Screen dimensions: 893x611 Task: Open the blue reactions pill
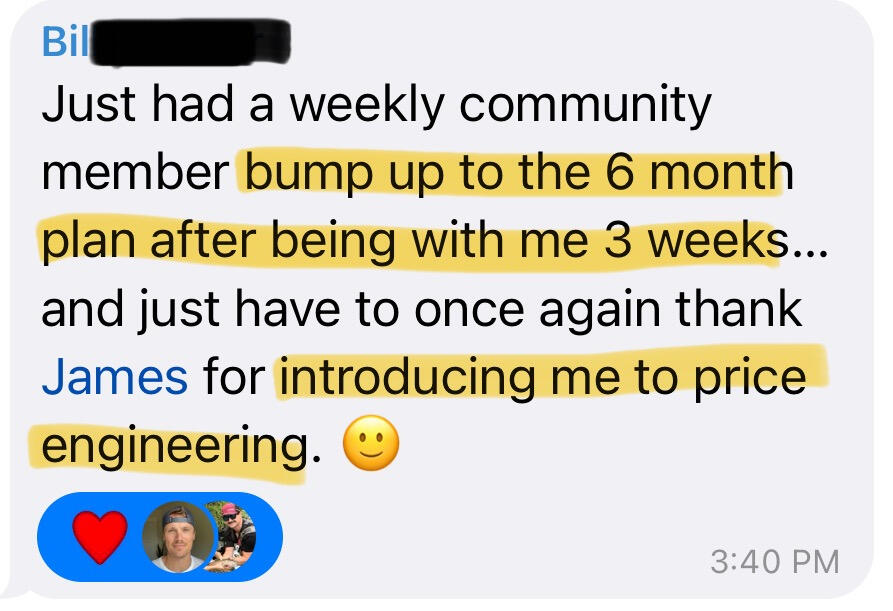(159, 538)
